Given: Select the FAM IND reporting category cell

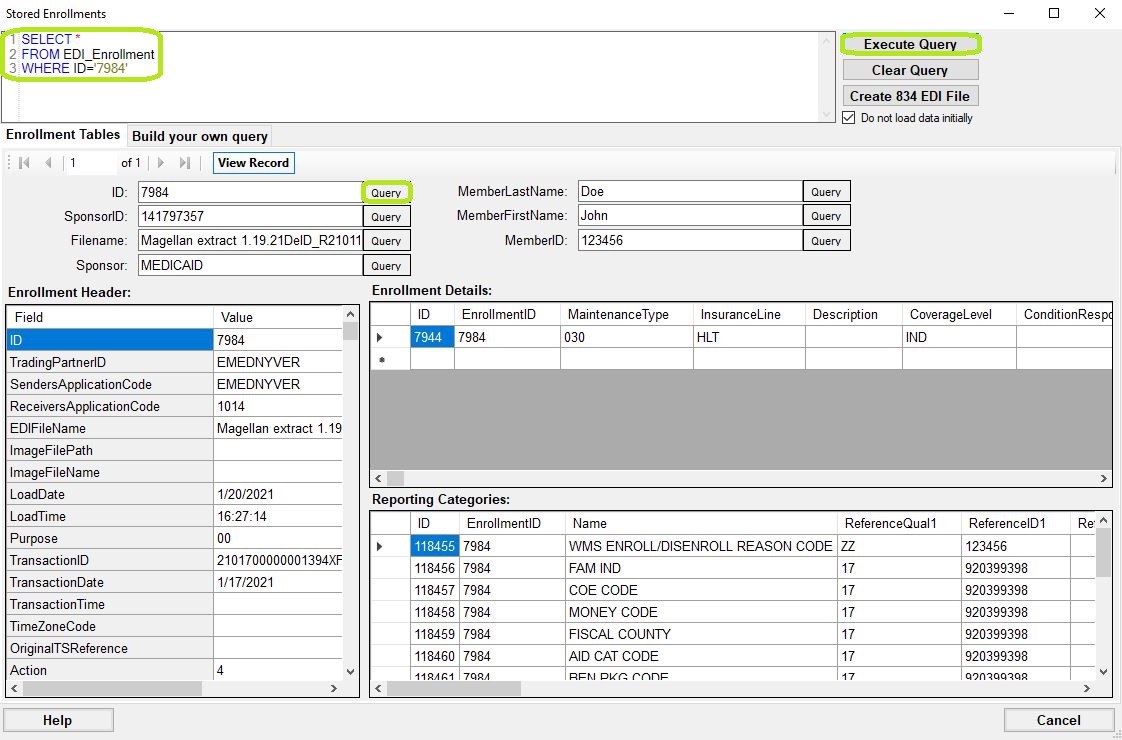Looking at the screenshot, I should coord(701,568).
